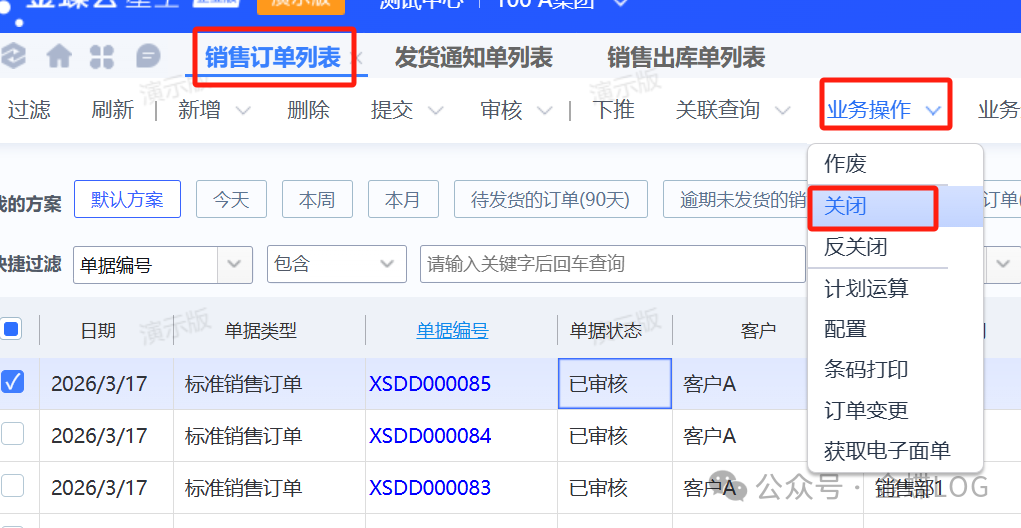Switch to the 发货通知单列表 tab
The height and width of the screenshot is (528, 1021).
click(x=473, y=58)
